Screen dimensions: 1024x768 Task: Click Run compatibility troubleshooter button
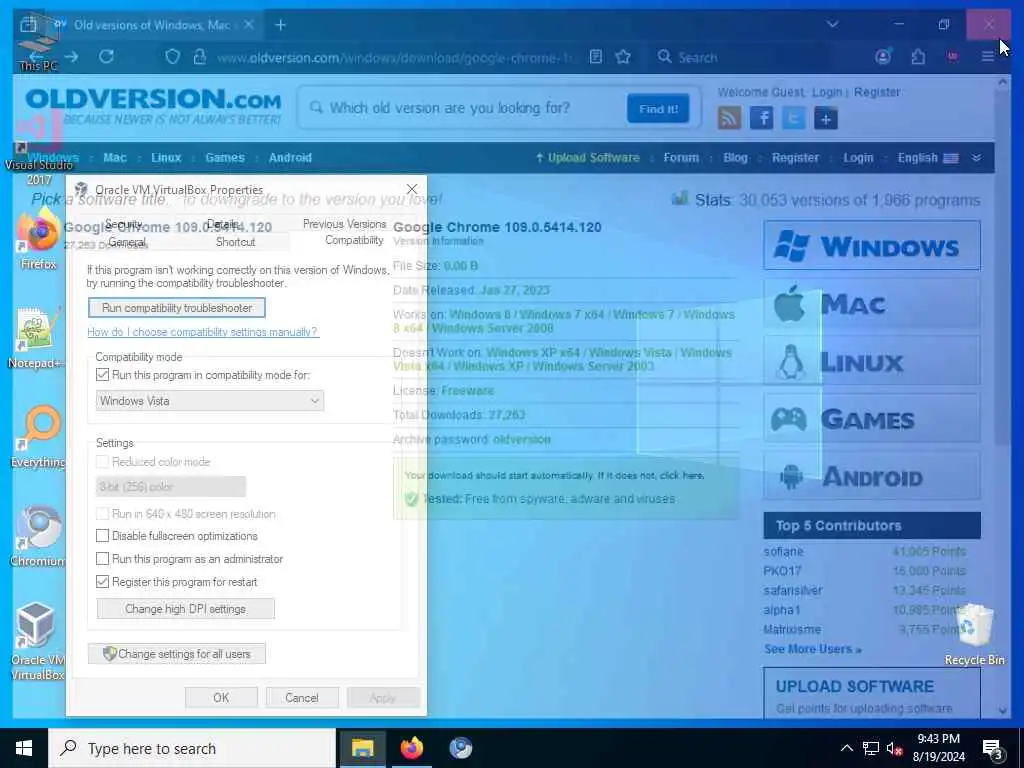(x=177, y=308)
